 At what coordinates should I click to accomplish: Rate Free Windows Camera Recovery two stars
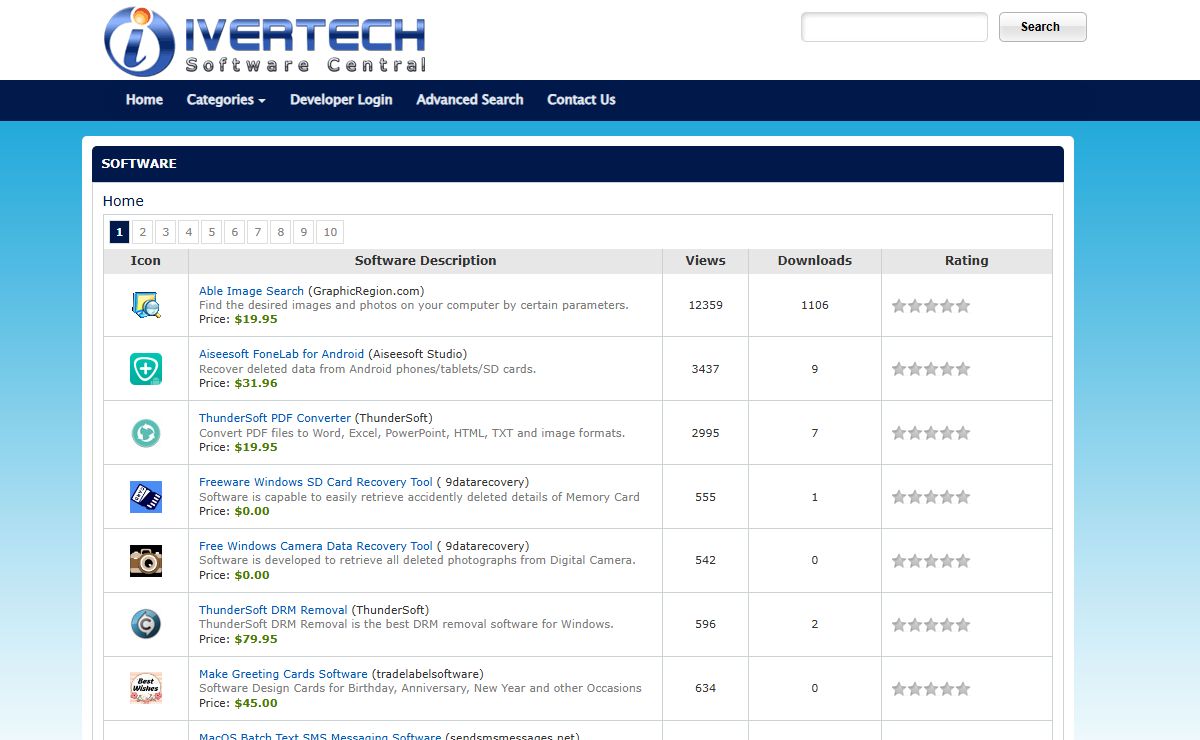coord(915,561)
